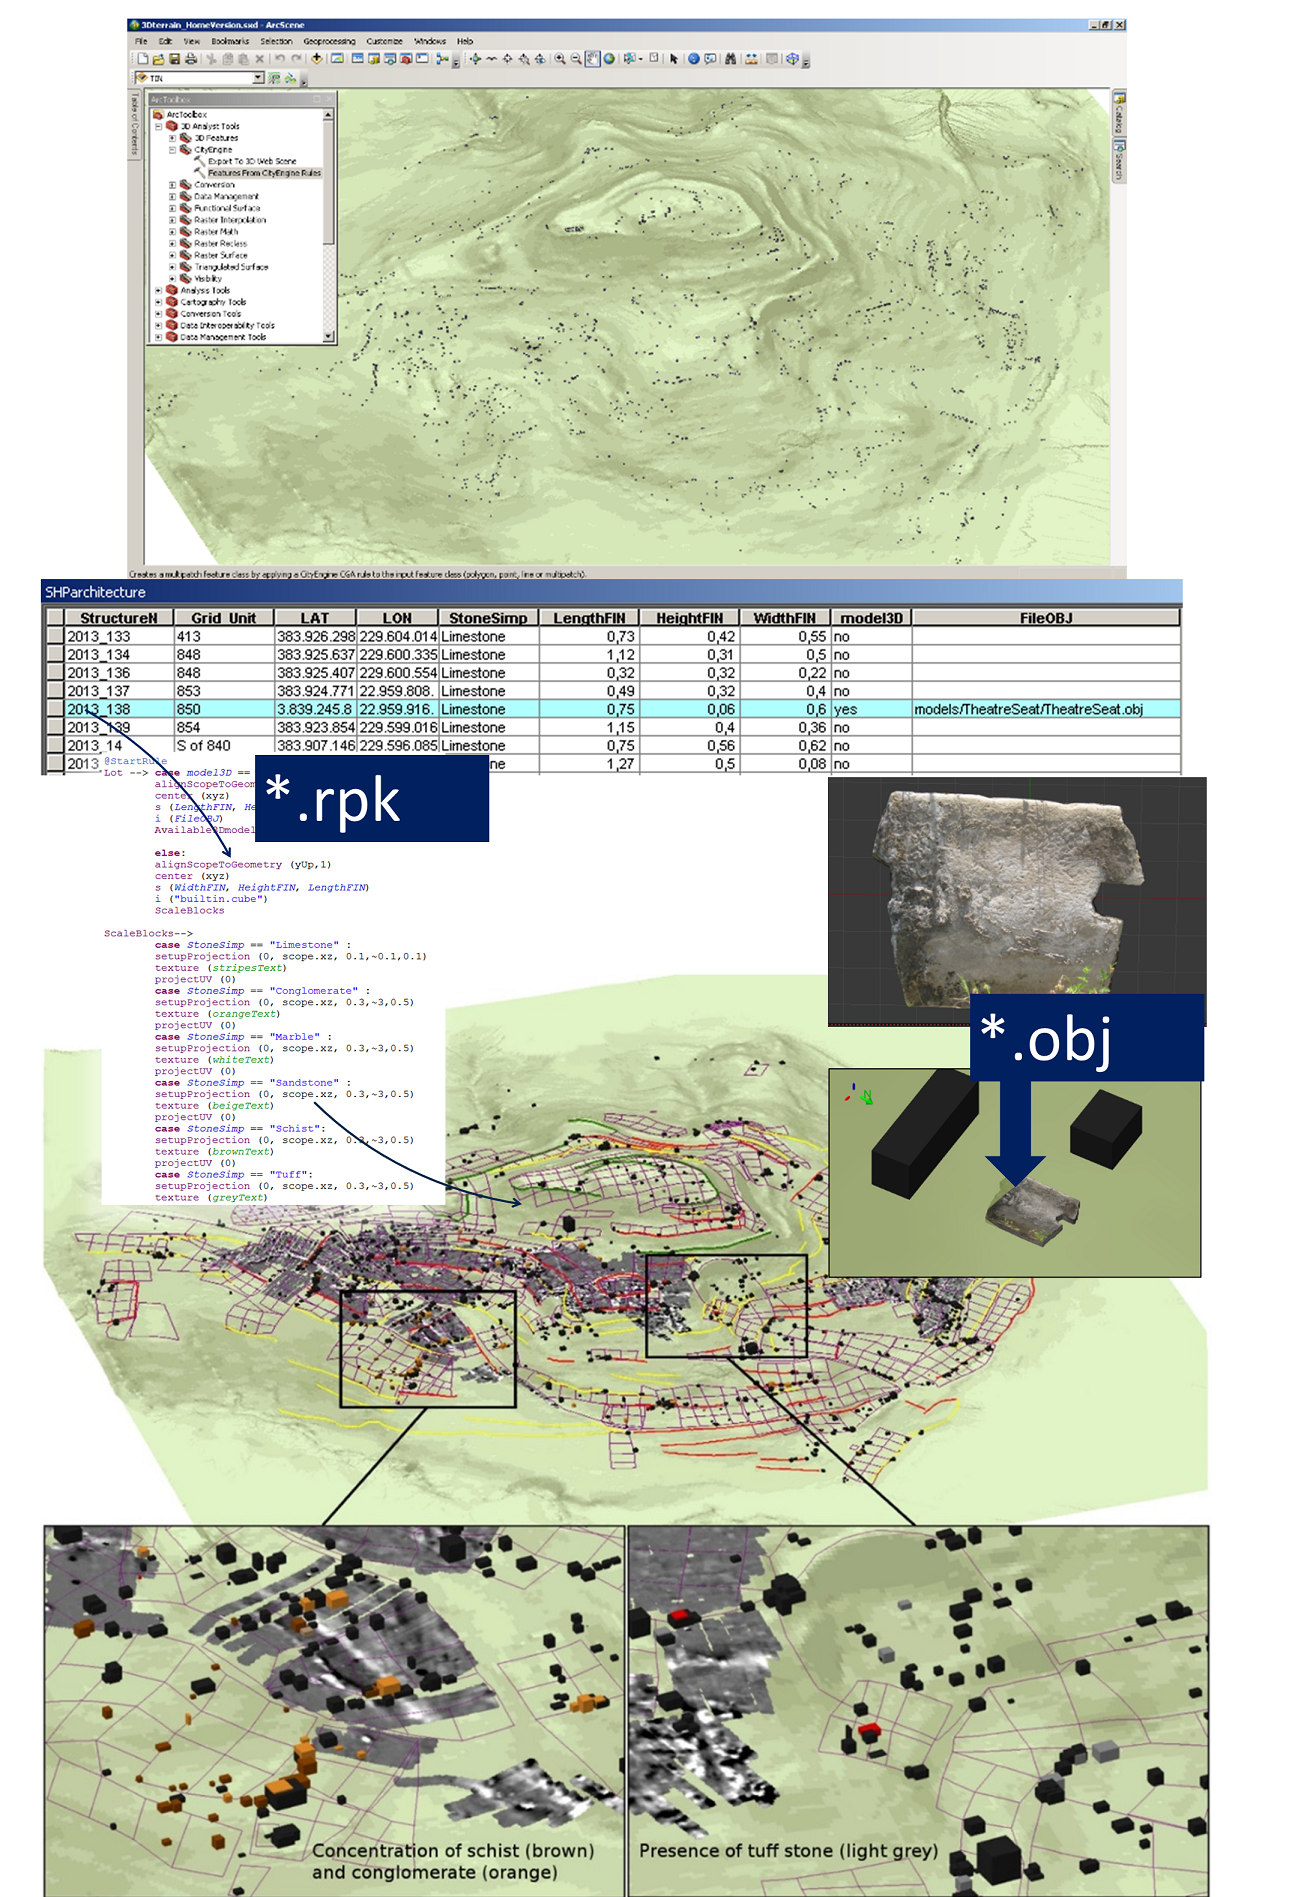This screenshot has height=1897, width=1289.
Task: Select the Pan hand tool
Action: (593, 59)
